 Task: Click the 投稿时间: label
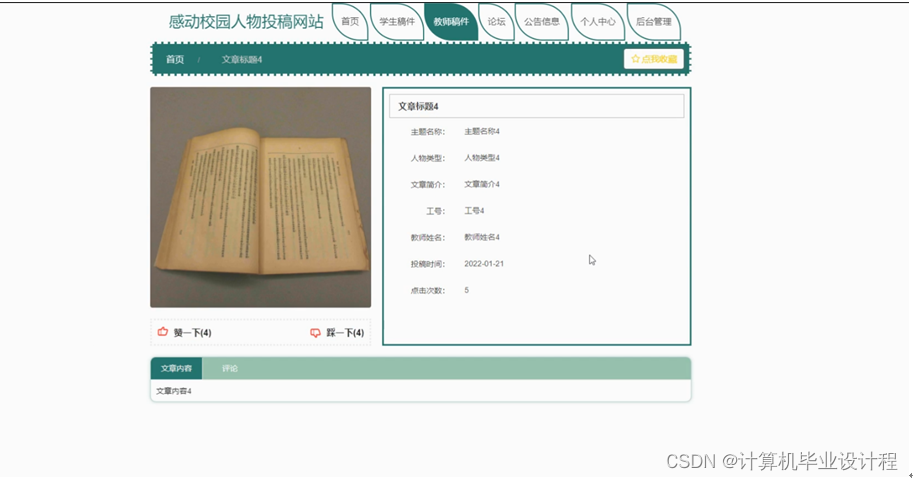click(427, 264)
